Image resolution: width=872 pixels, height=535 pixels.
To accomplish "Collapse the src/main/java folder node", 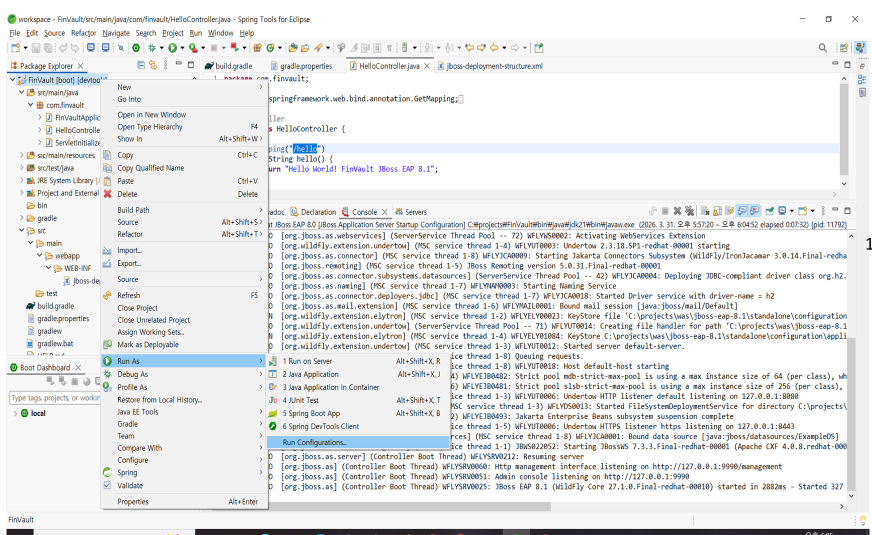I will click(x=22, y=92).
